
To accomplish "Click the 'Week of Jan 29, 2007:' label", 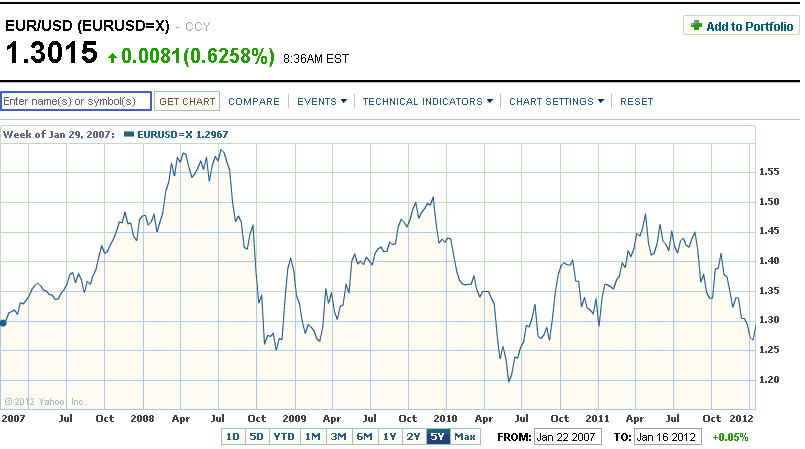I will coord(59,134).
